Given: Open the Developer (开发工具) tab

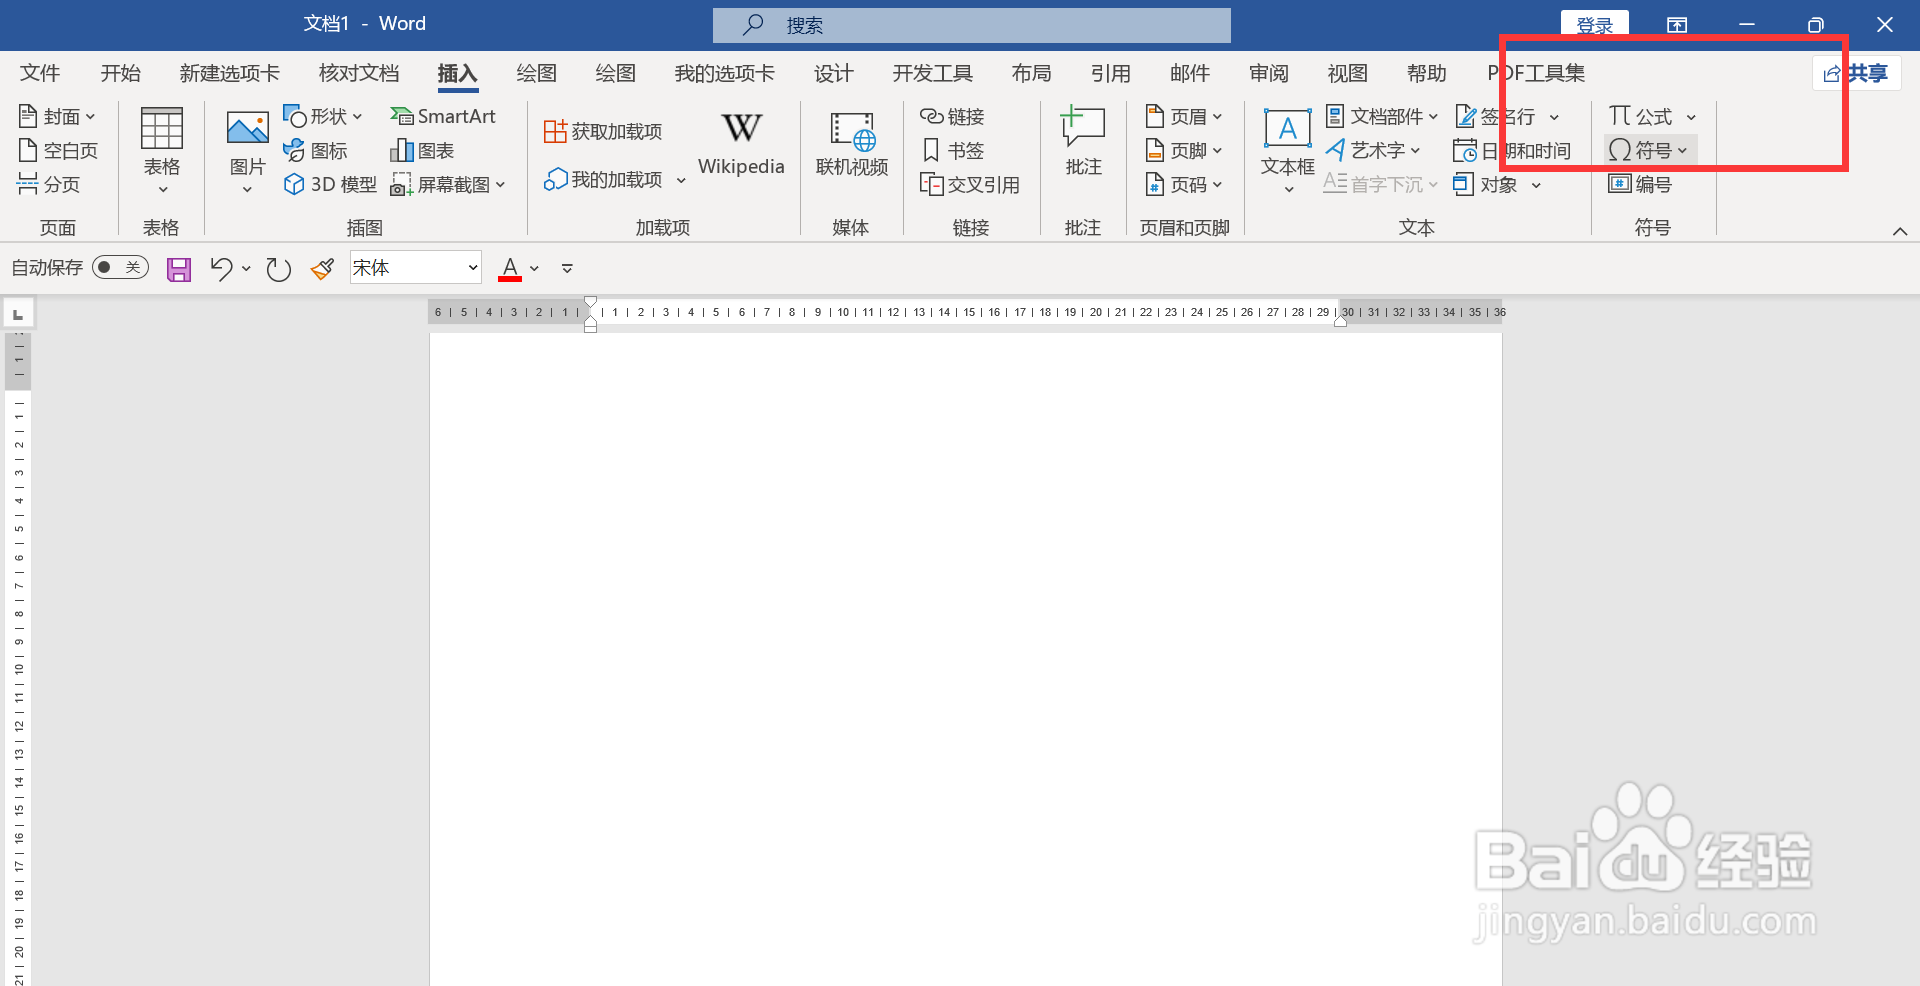Looking at the screenshot, I should coord(933,73).
